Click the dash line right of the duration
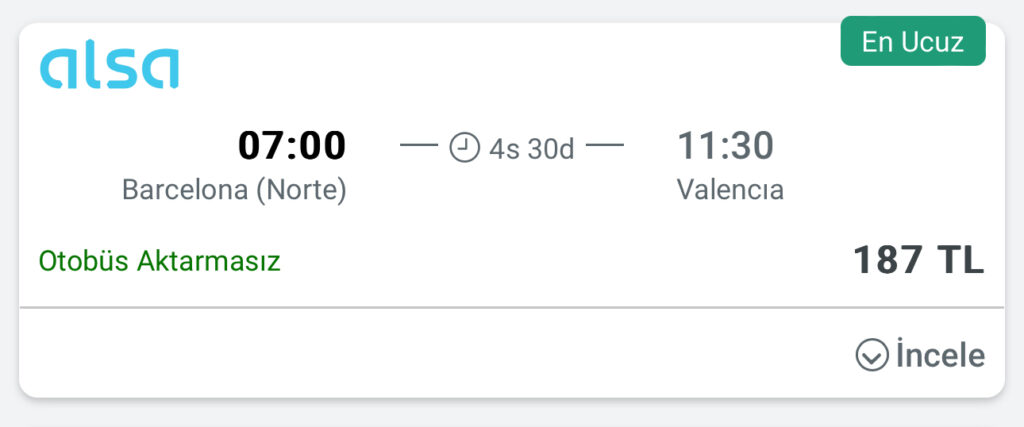Screen dimensions: 1024x427 click(605, 147)
